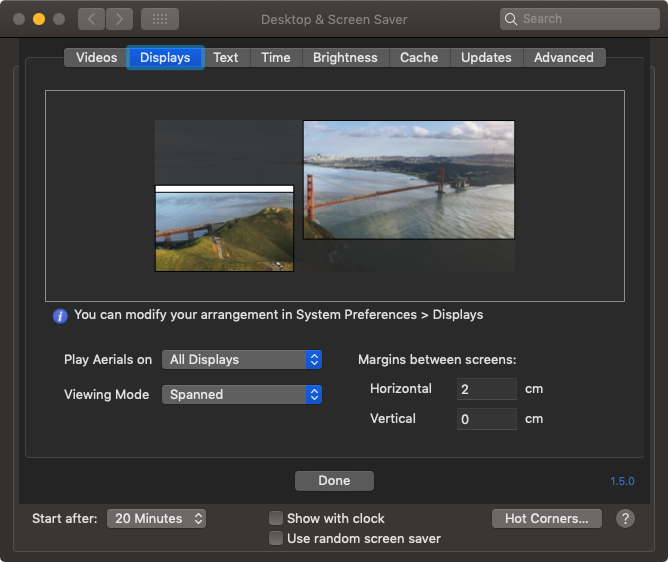Click the Search field in the toolbar
Image resolution: width=668 pixels, height=562 pixels.
pyautogui.click(x=579, y=19)
